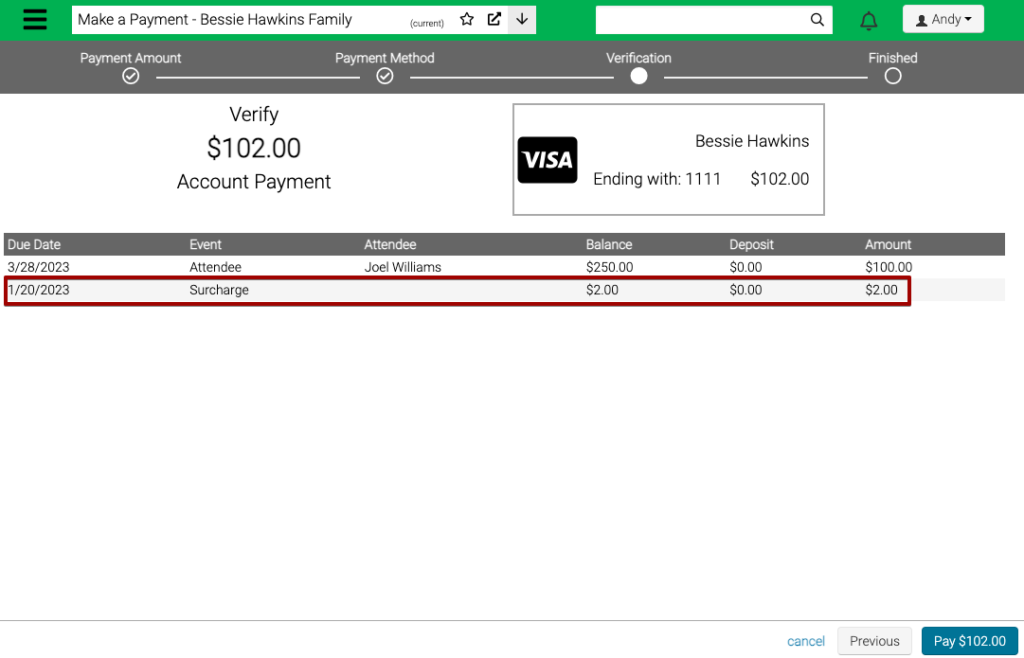Open the hamburger navigation menu

35,19
